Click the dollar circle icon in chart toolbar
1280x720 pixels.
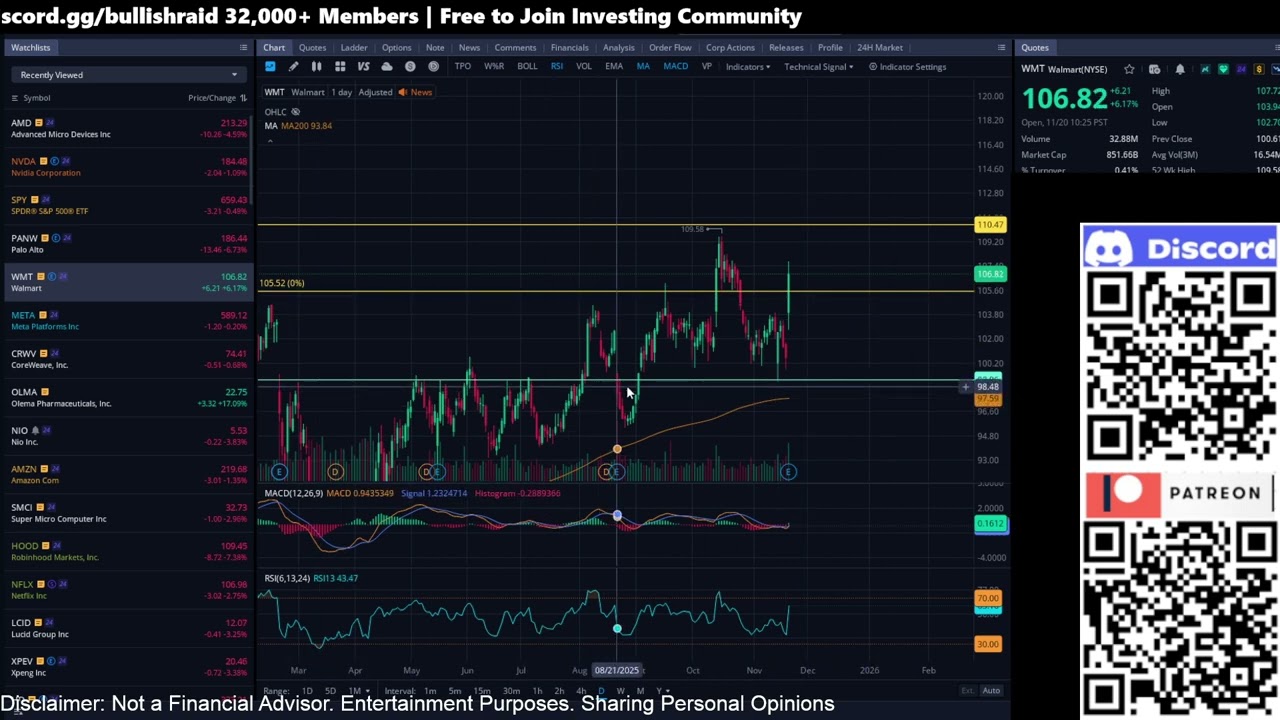click(x=410, y=67)
